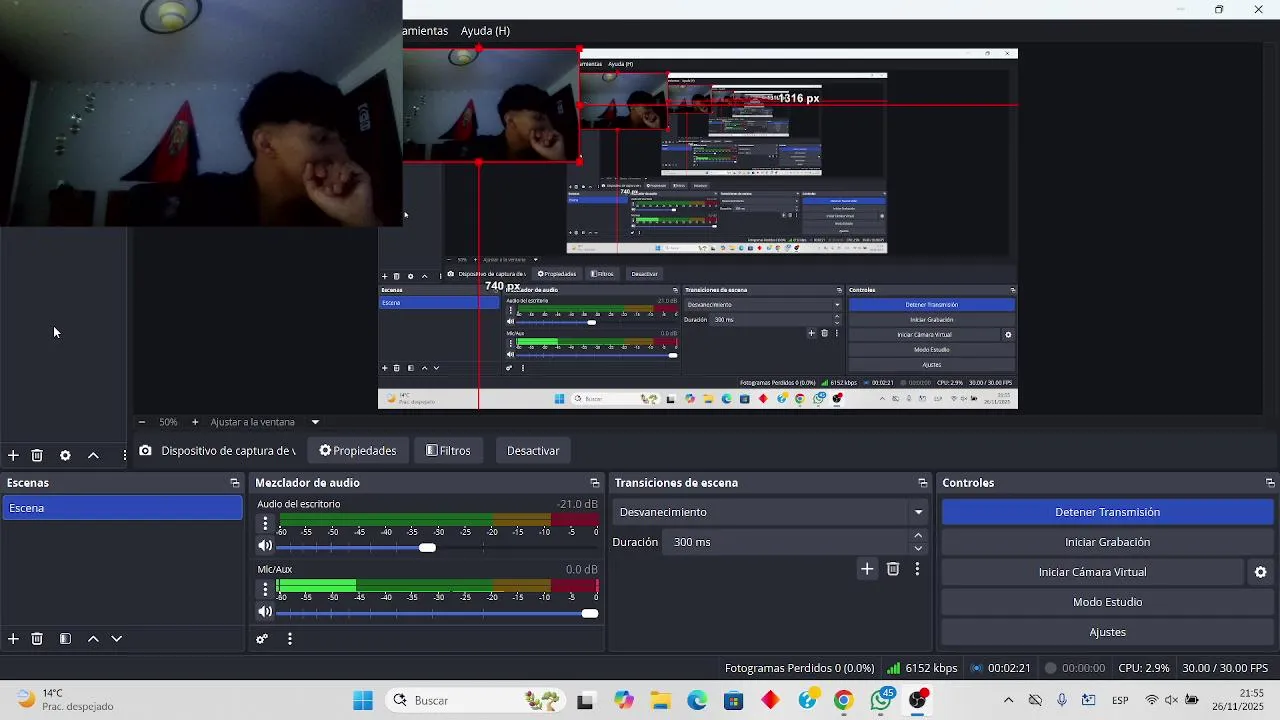The height and width of the screenshot is (720, 1280).
Task: Switch to Modo Estudio
Action: (x=1107, y=602)
